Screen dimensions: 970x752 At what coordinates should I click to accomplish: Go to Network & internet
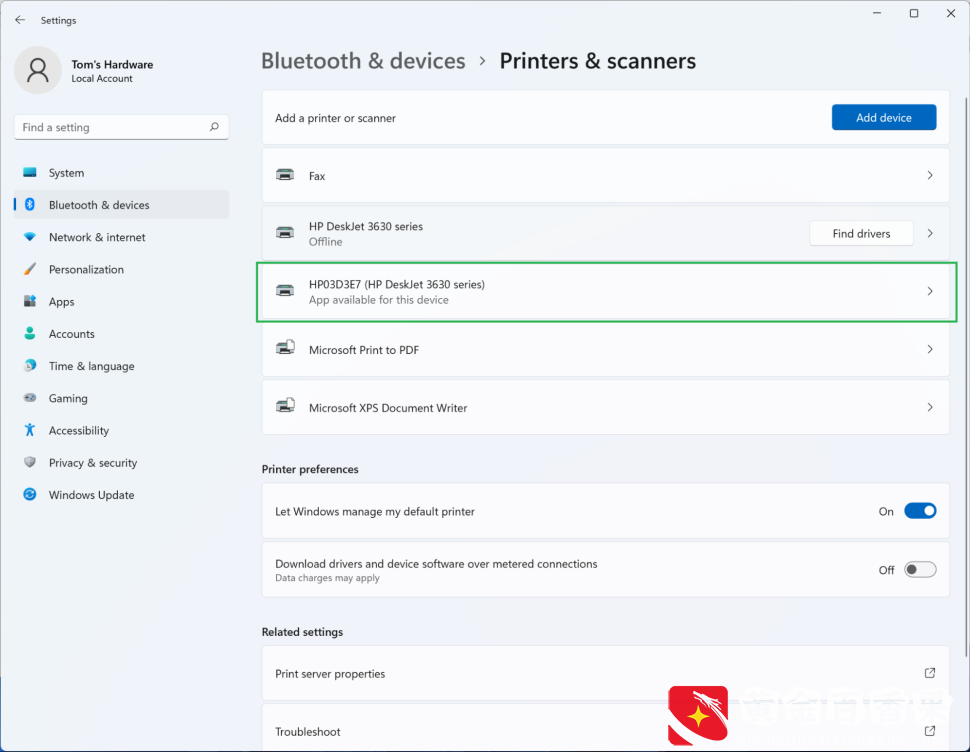121,237
